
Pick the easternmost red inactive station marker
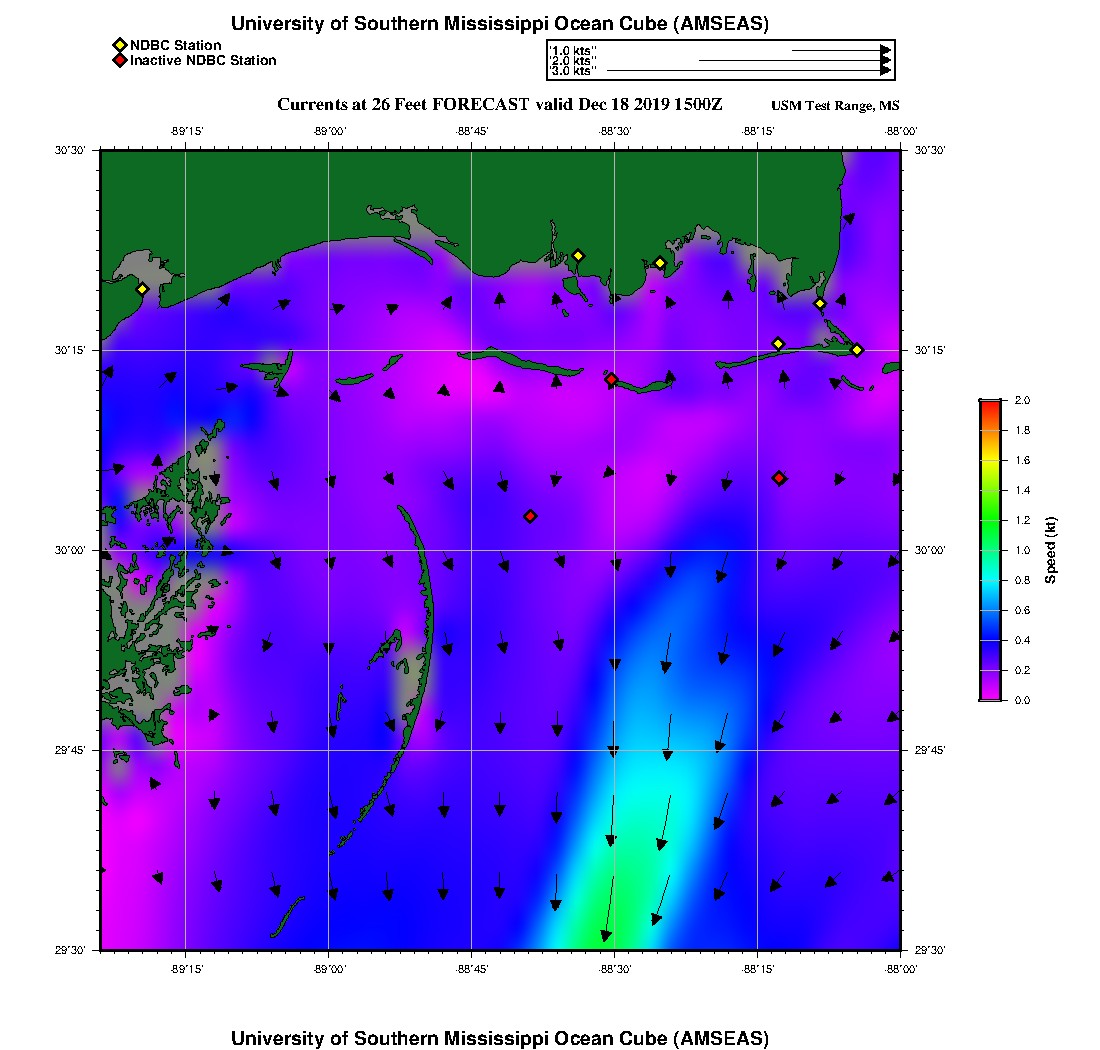click(x=779, y=478)
